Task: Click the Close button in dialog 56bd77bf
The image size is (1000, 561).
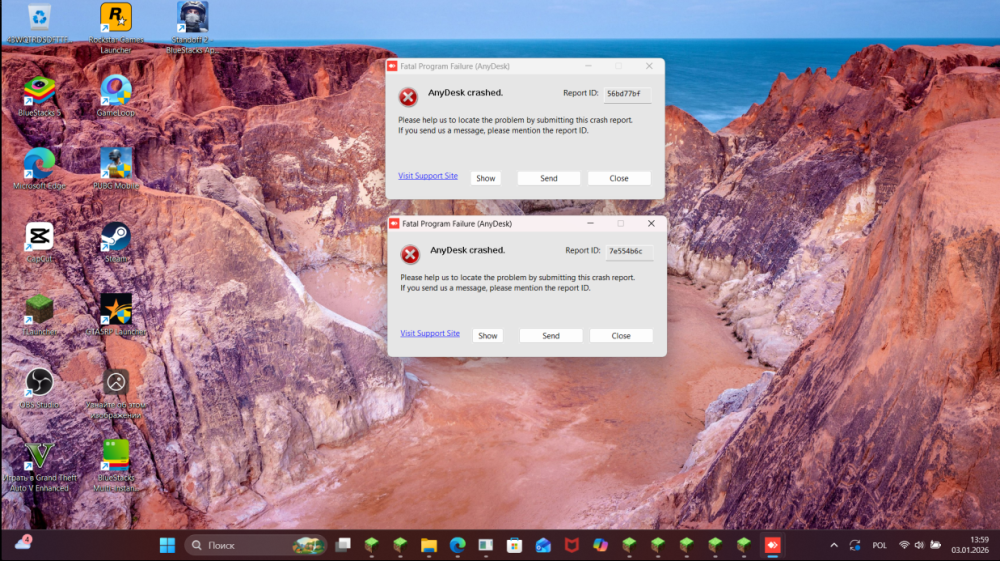Action: point(619,178)
